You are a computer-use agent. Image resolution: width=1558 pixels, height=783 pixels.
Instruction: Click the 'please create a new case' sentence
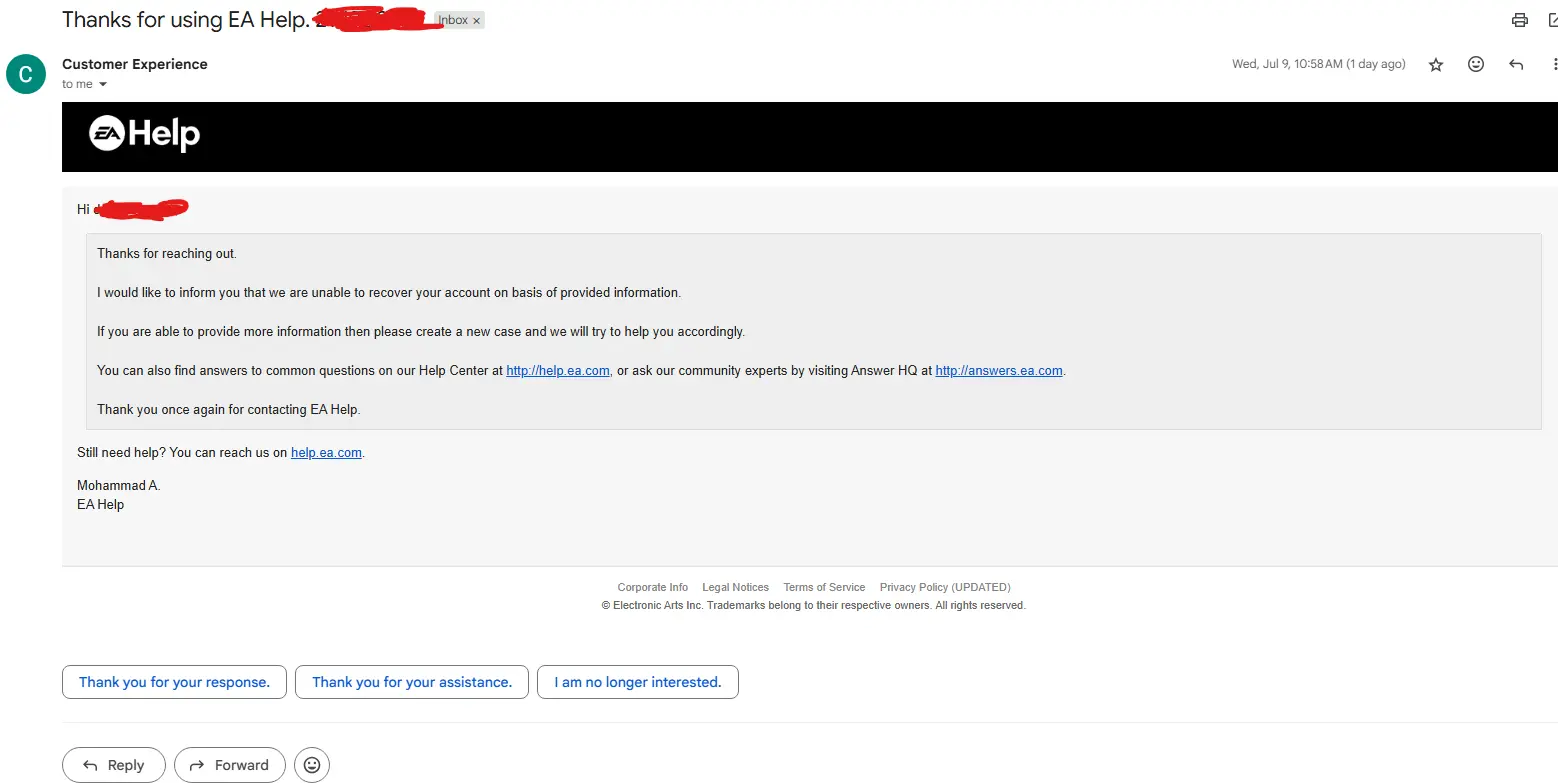[x=421, y=332]
